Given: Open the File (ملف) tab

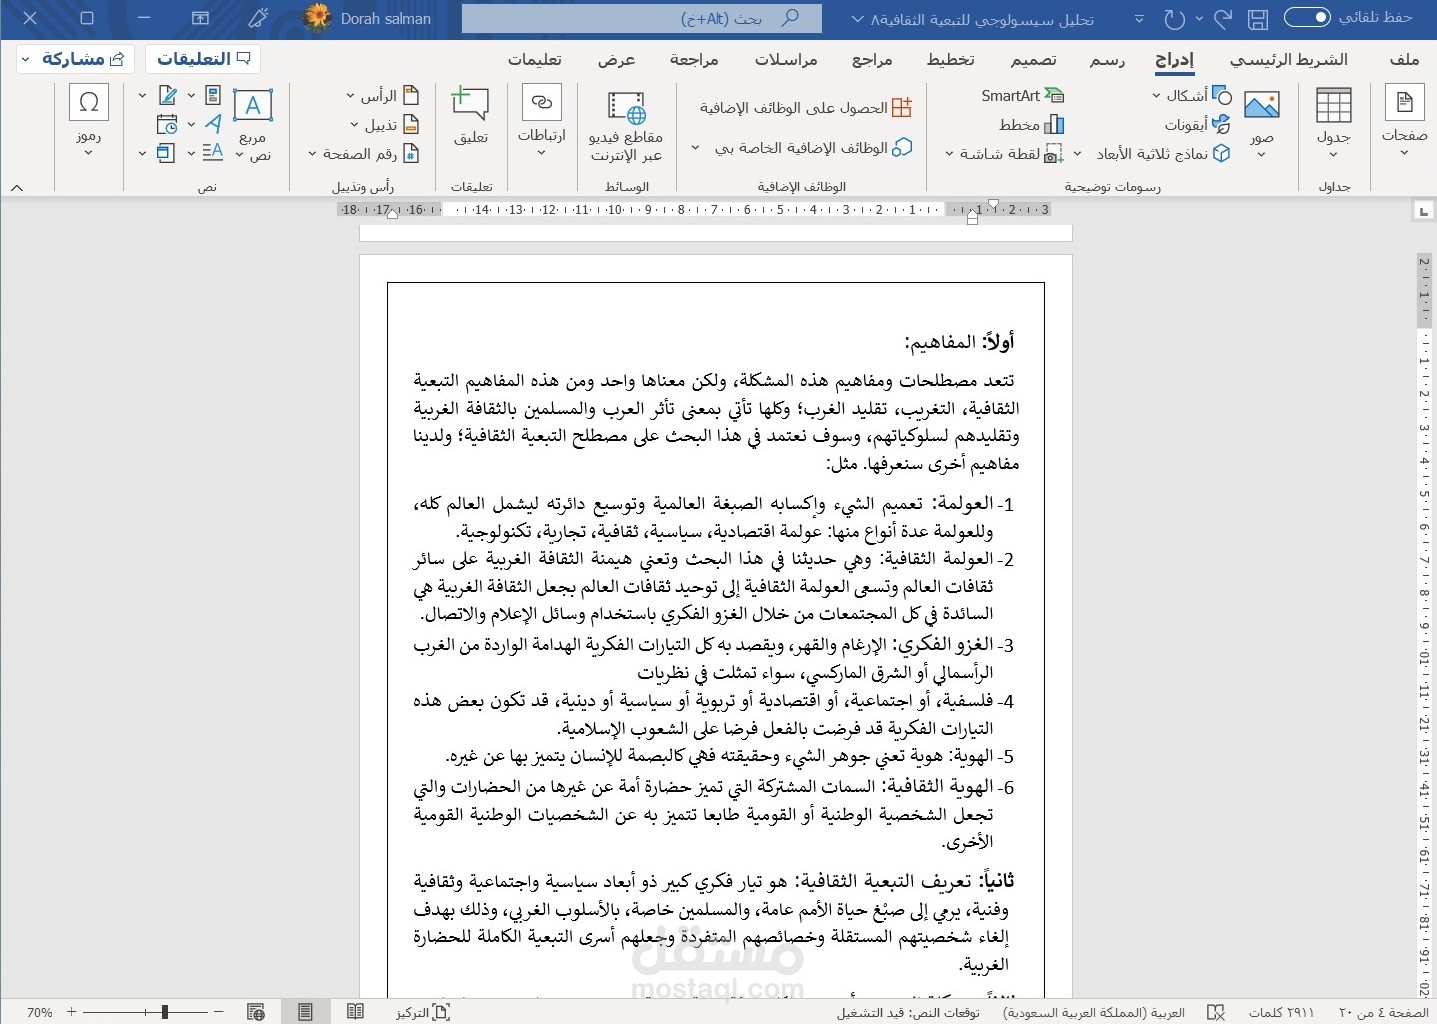Looking at the screenshot, I should pos(1404,59).
